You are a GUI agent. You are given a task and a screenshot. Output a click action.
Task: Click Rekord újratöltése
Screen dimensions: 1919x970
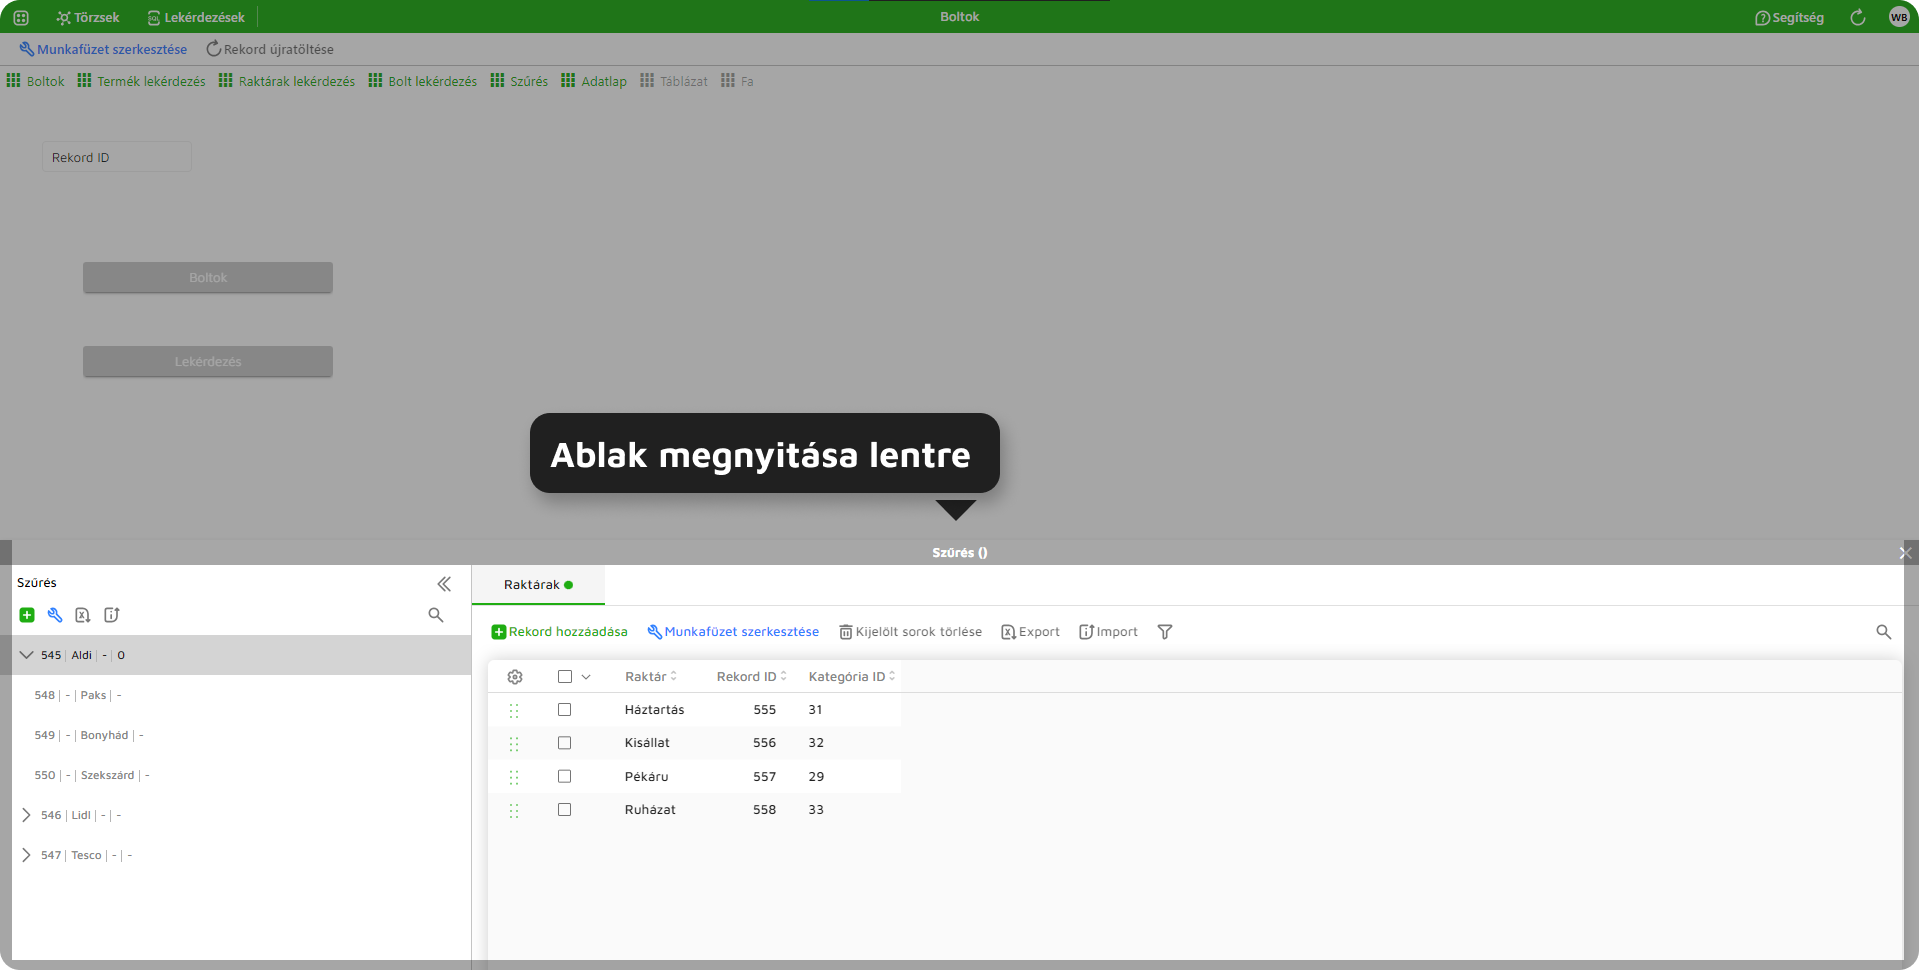[270, 49]
